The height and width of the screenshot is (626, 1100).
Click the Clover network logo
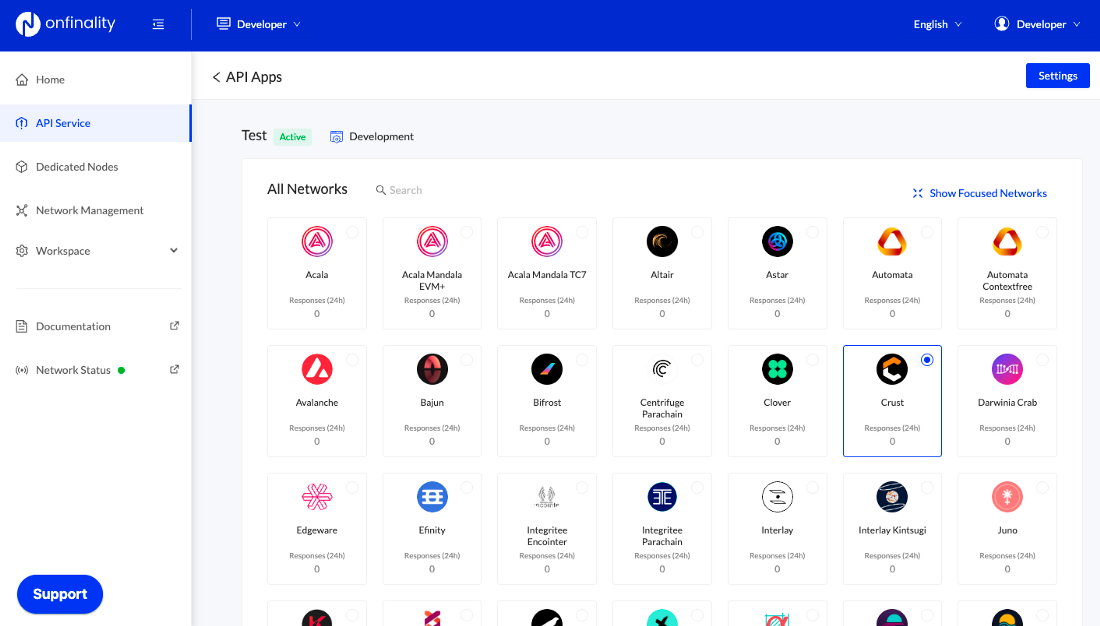[777, 369]
